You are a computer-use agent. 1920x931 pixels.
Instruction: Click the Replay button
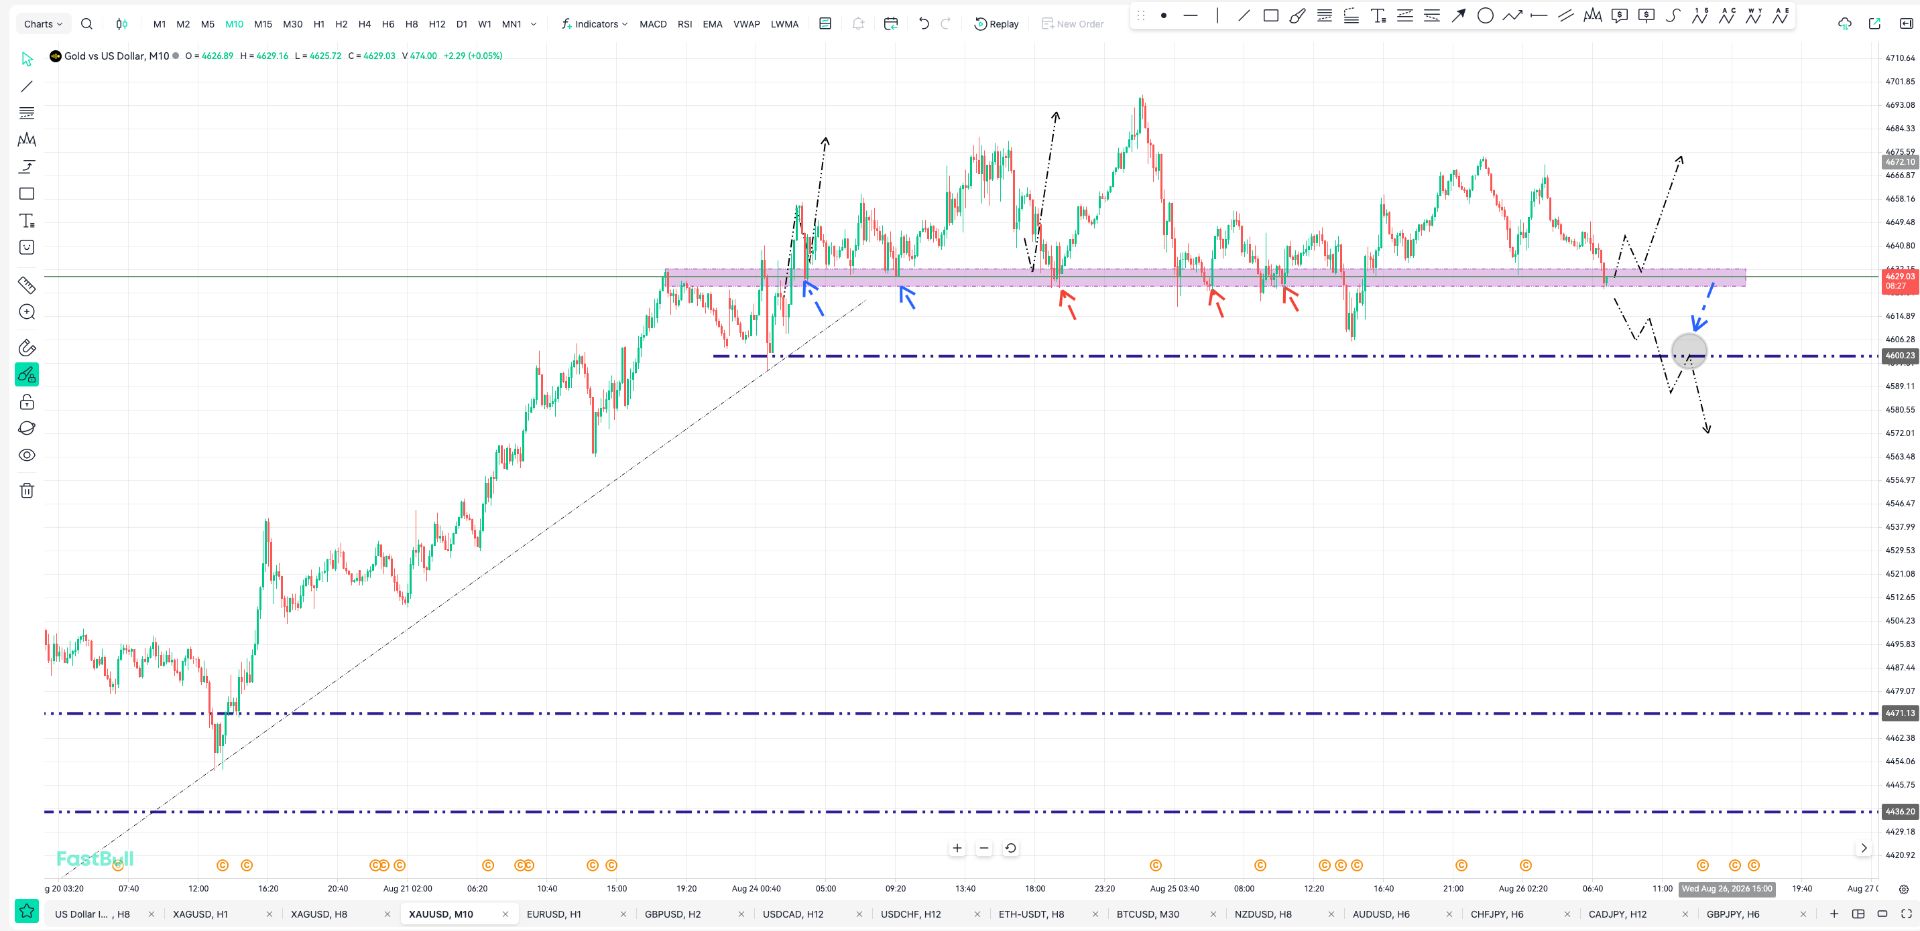(997, 24)
